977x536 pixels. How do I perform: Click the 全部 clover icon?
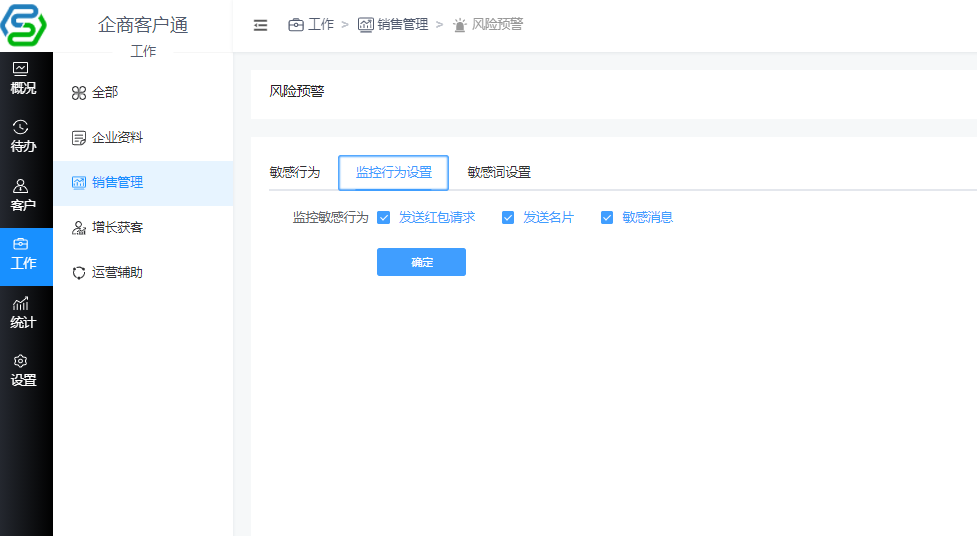point(79,93)
